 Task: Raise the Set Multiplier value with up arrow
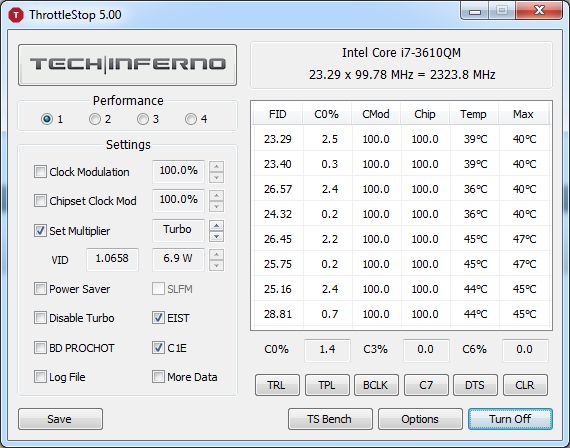pyautogui.click(x=217, y=225)
